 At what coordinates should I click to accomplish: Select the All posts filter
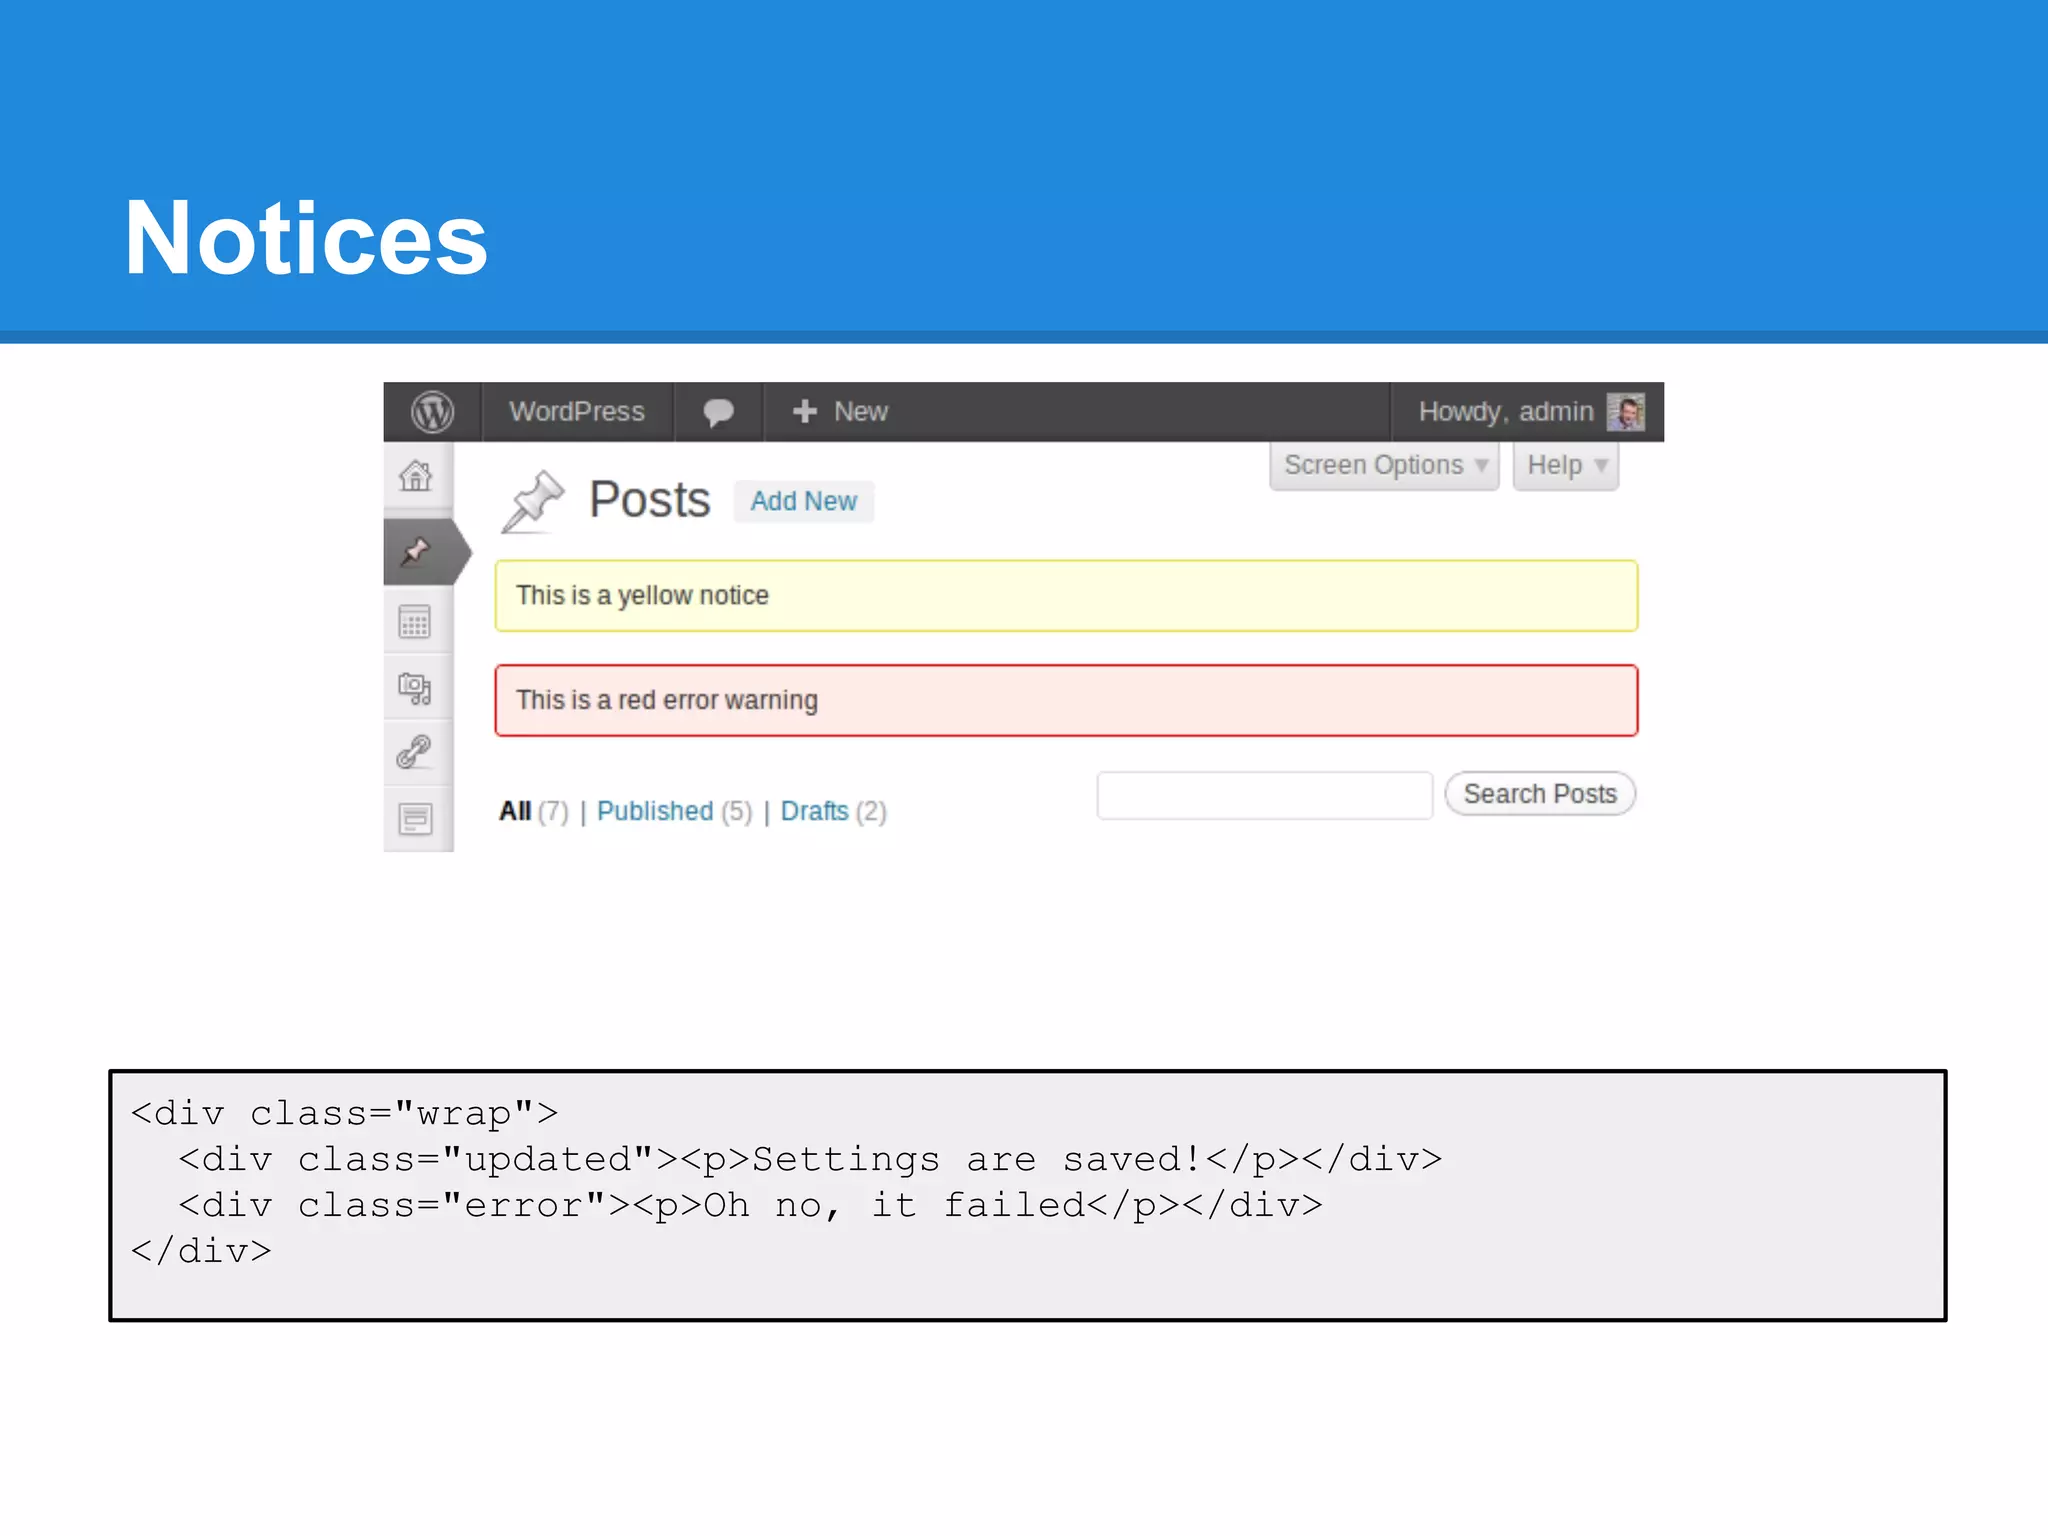[515, 811]
